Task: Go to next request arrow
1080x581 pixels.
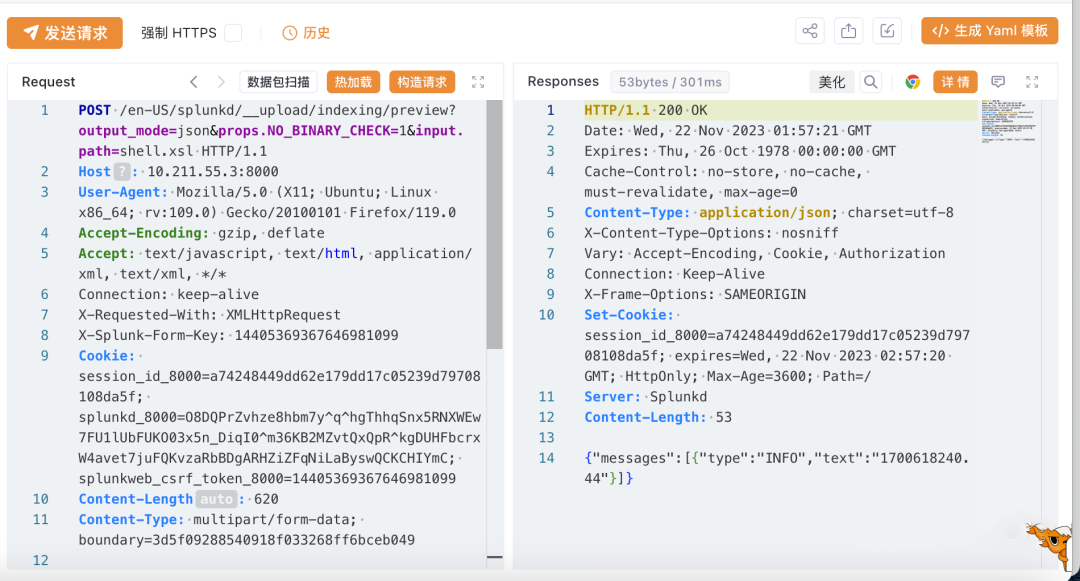Action: [x=221, y=82]
